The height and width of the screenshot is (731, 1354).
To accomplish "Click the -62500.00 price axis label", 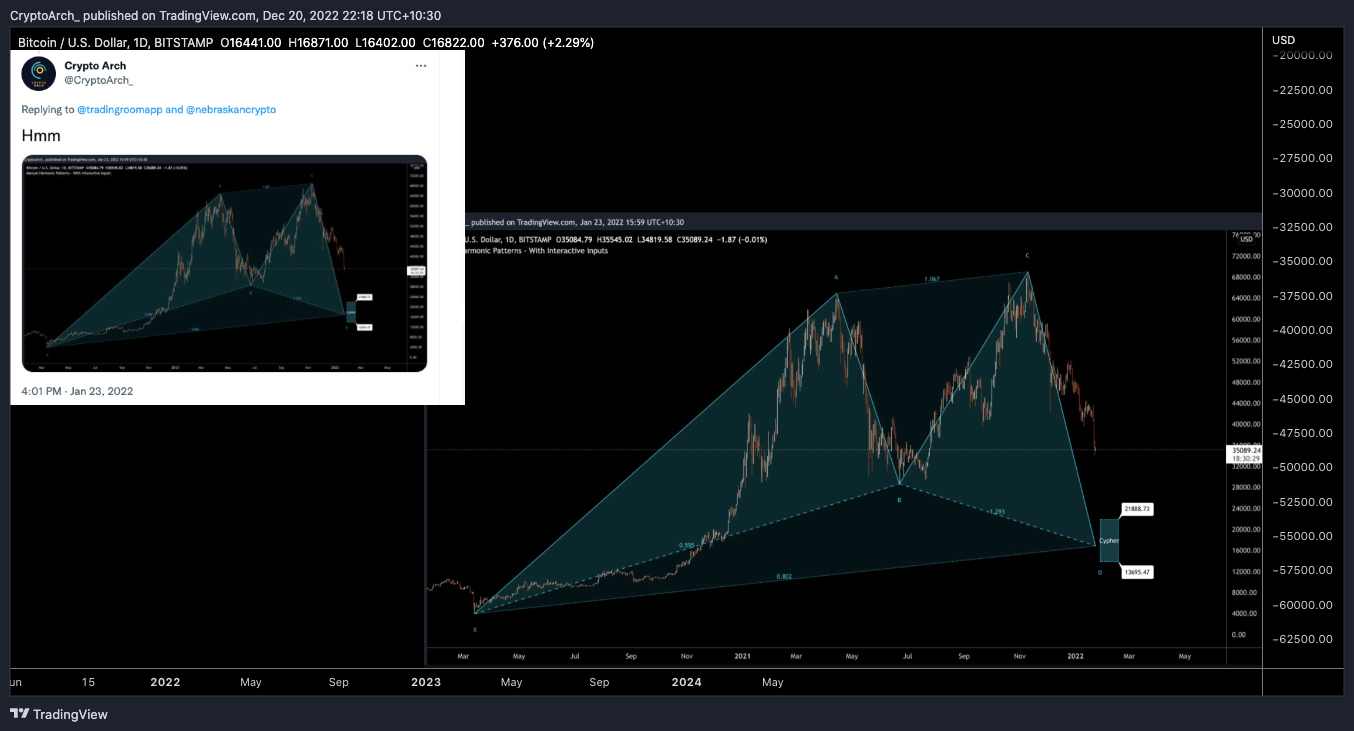I will point(1302,638).
